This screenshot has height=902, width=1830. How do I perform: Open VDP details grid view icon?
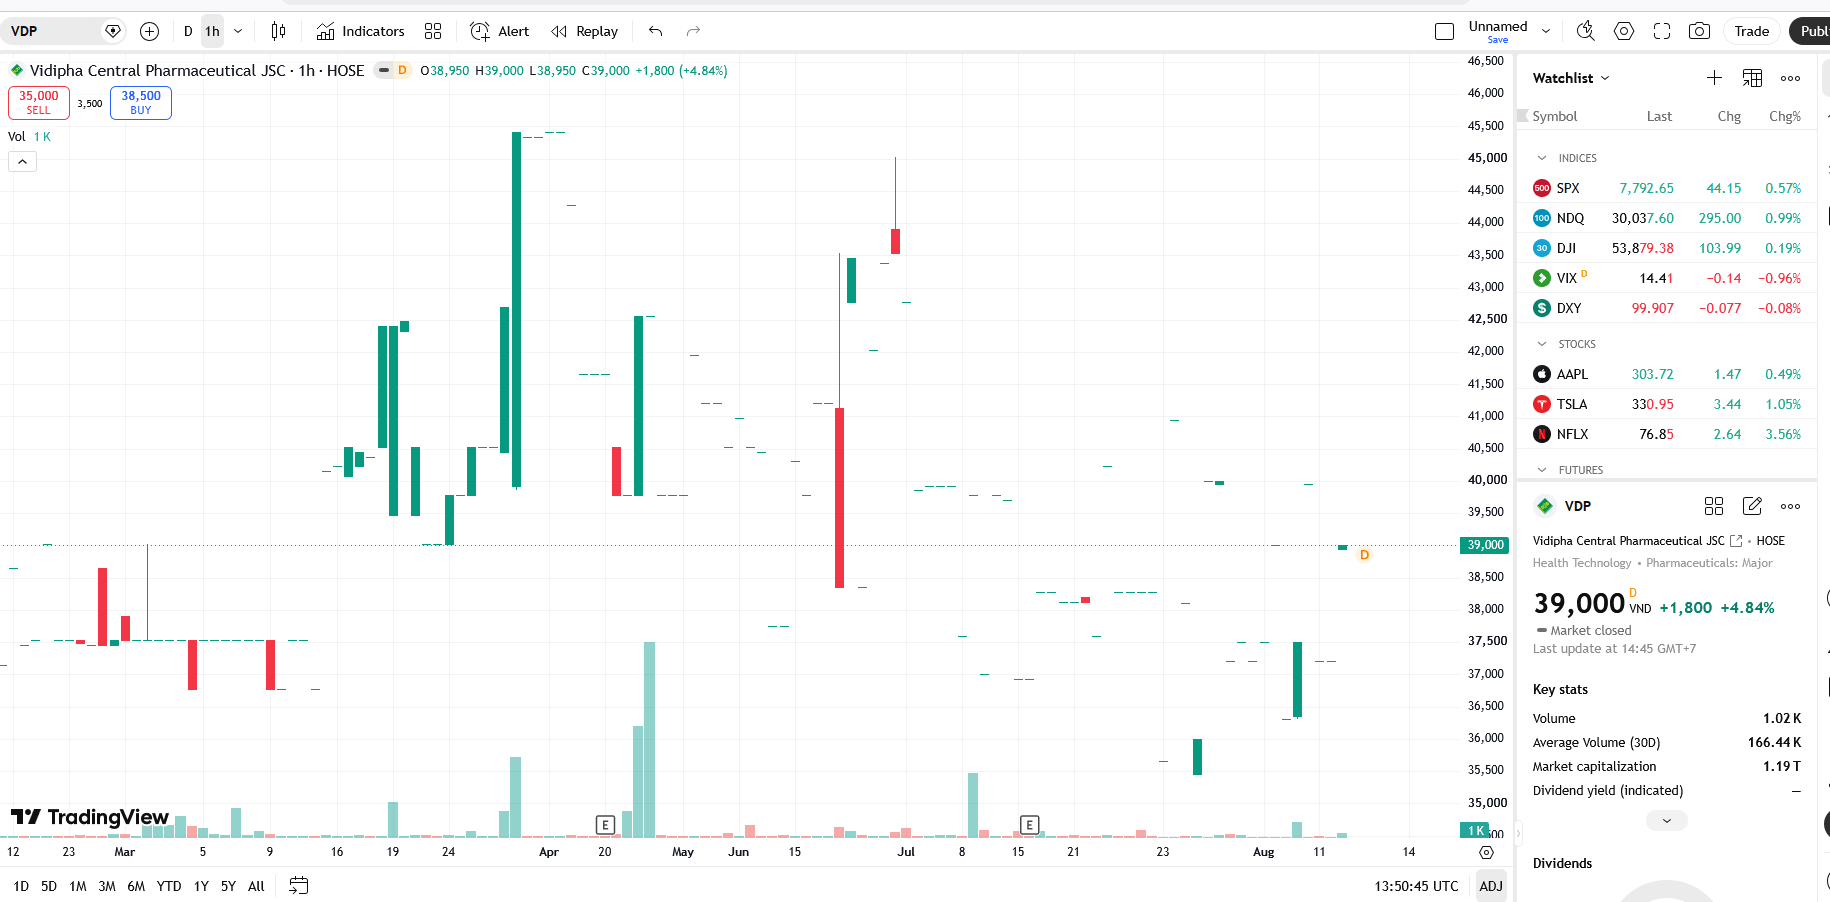click(x=1714, y=506)
